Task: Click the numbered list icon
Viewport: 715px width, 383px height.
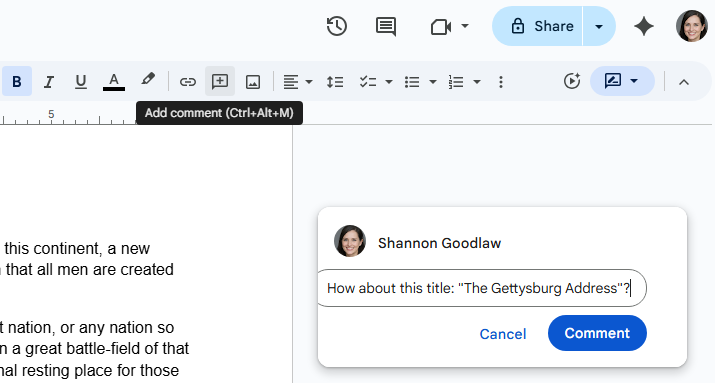Action: (456, 82)
